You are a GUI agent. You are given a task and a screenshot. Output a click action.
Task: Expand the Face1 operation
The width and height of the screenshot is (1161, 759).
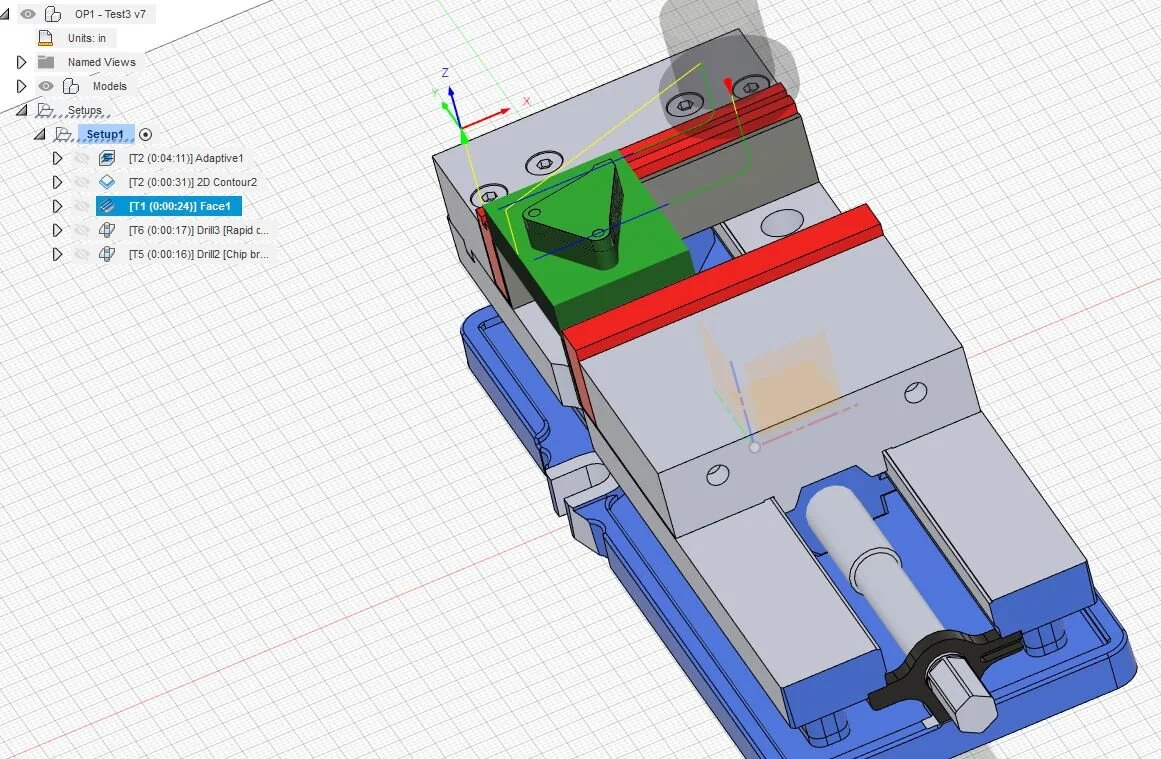pyautogui.click(x=57, y=206)
